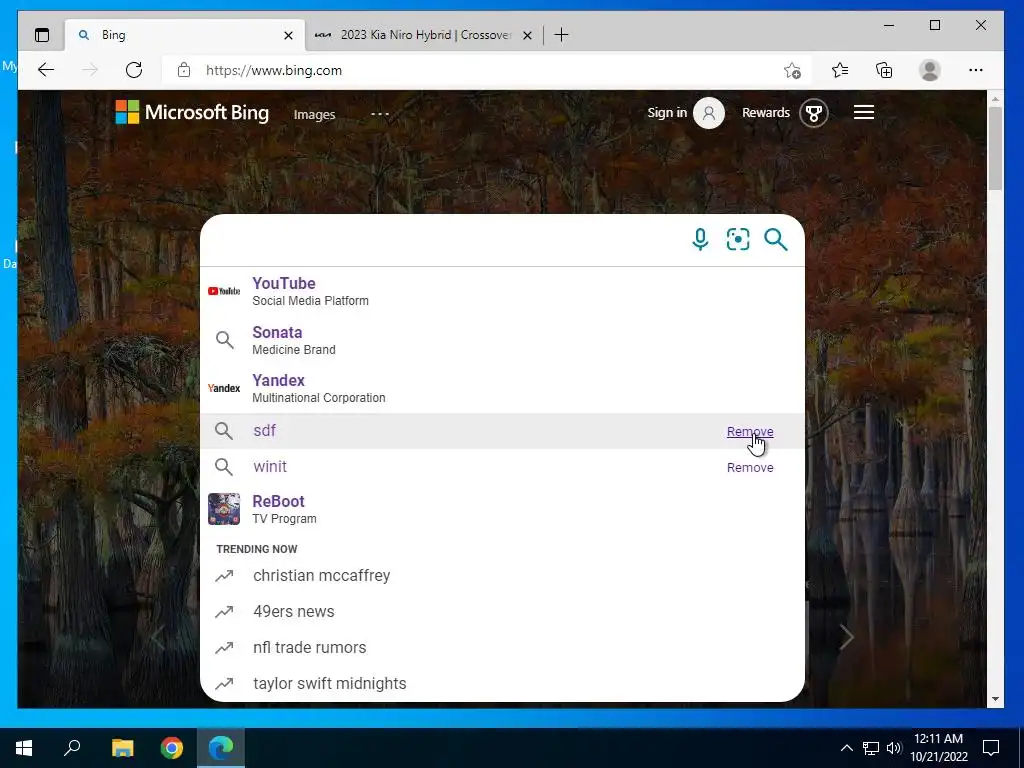Open the tab actions menu icon
Image resolution: width=1024 pixels, height=768 pixels.
pos(42,35)
